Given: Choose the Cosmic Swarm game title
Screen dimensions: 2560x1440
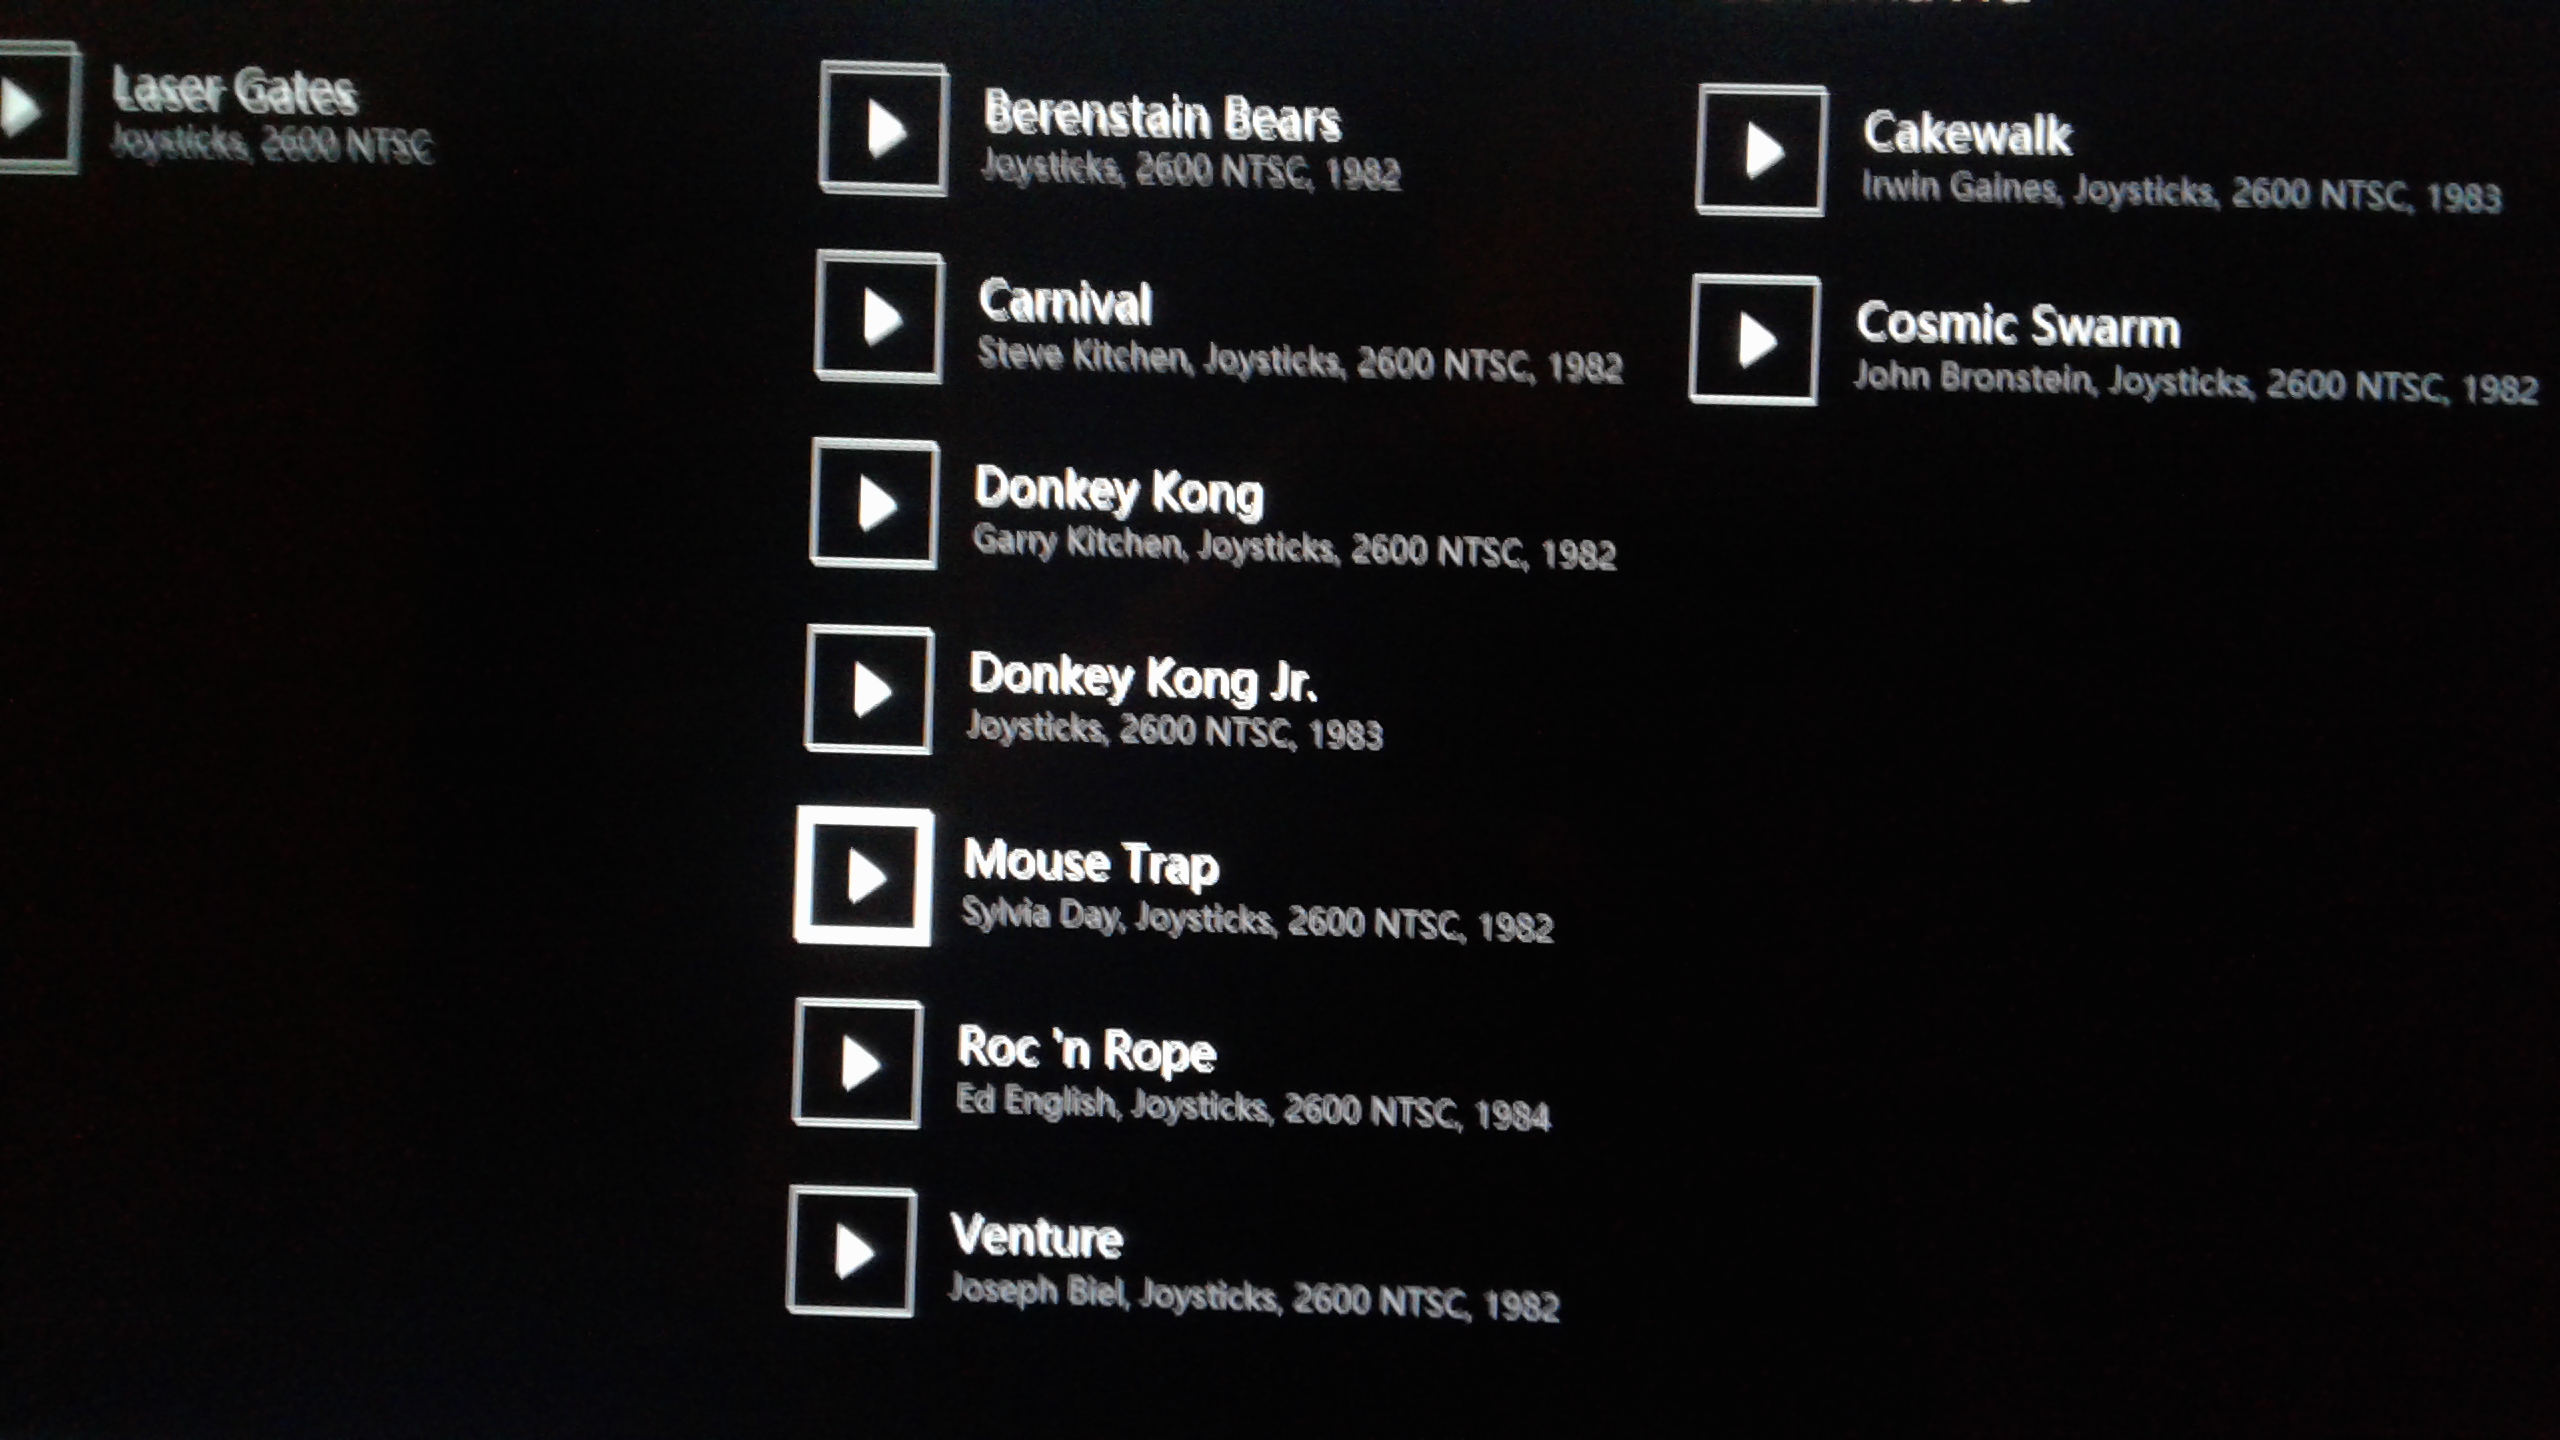Looking at the screenshot, I should pyautogui.click(x=2018, y=325).
